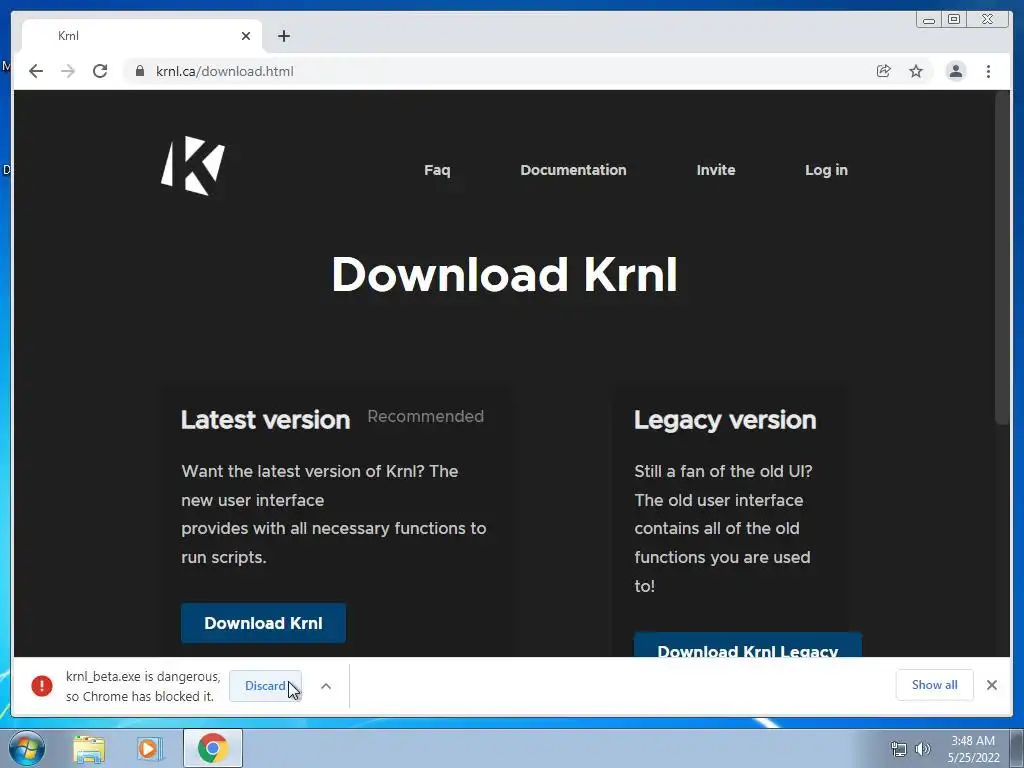Click Show all downloads
1024x768 pixels.
coord(935,684)
